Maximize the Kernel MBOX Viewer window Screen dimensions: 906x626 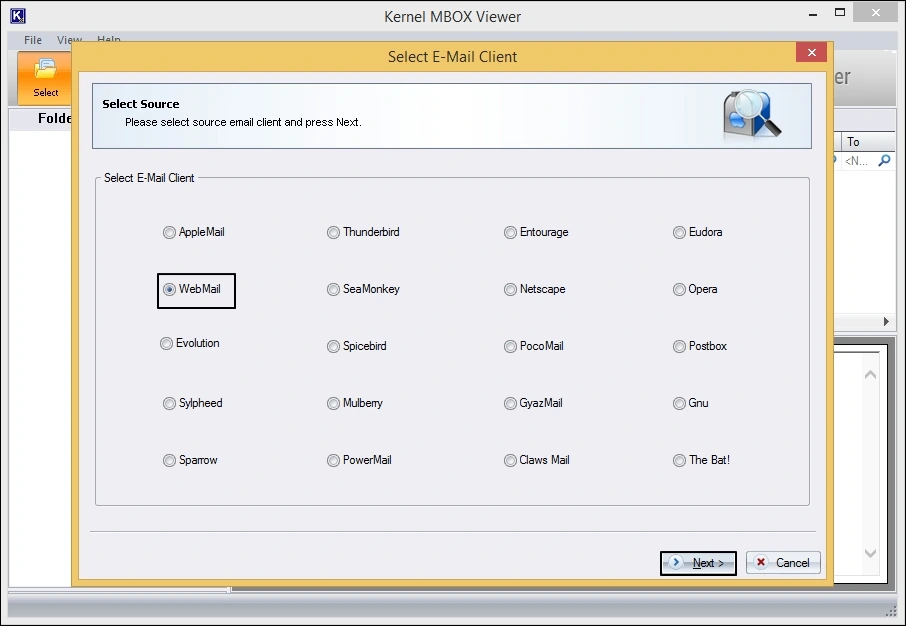click(840, 12)
